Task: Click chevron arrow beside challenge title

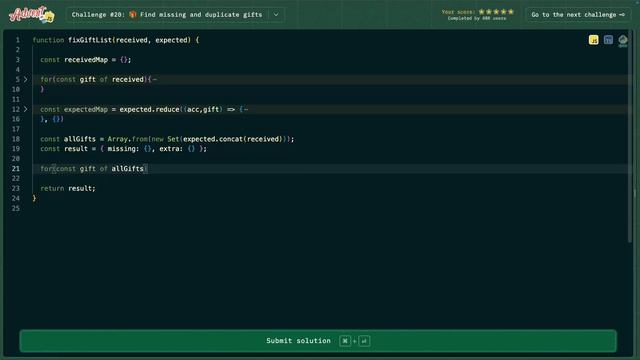Action: click(x=276, y=15)
